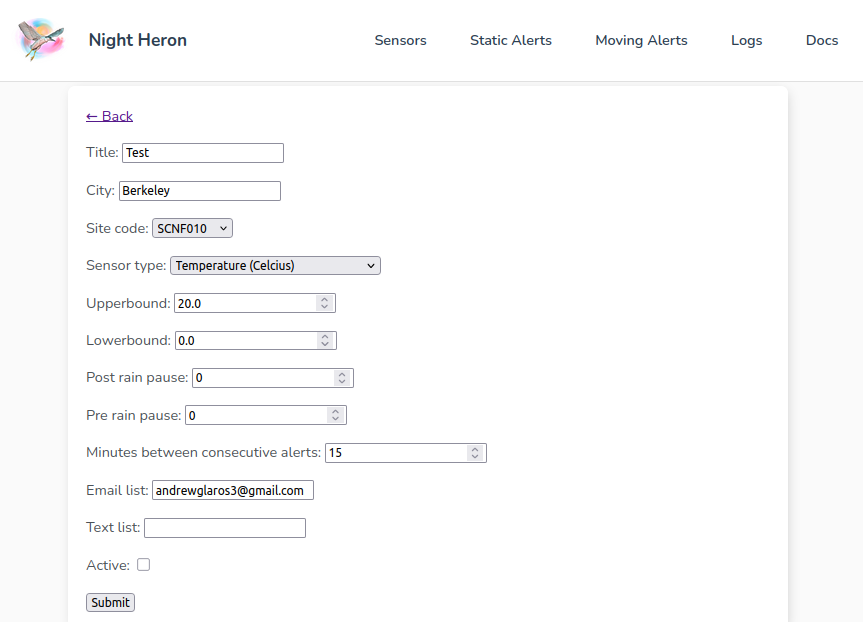This screenshot has height=622, width=863.
Task: Open Moving Alerts in the navigation
Action: click(641, 41)
